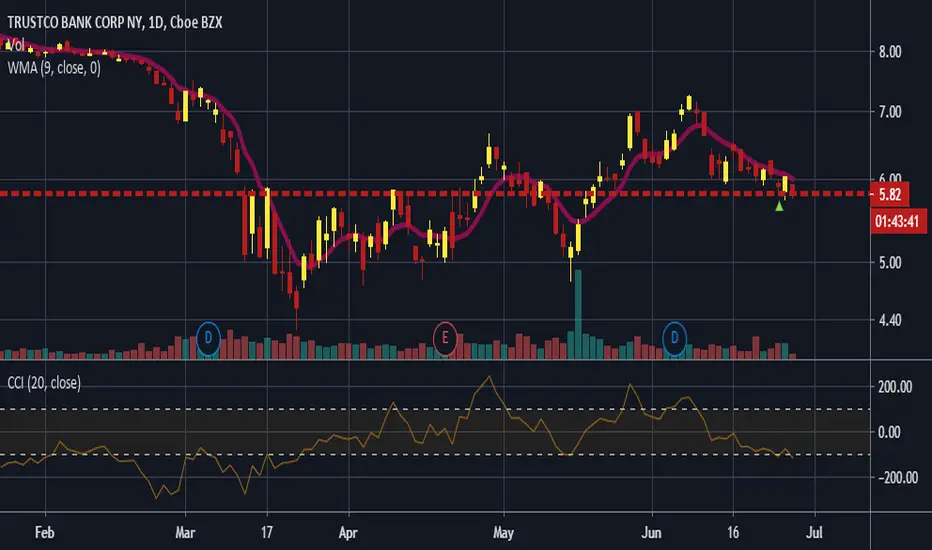Click the Mar label on the time axis
The width and height of the screenshot is (932, 550).
coord(185,532)
